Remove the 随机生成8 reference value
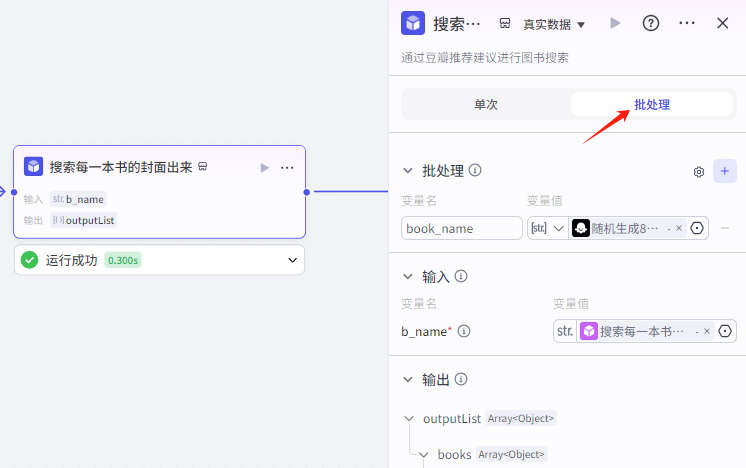This screenshot has height=468, width=746. pyautogui.click(x=679, y=228)
